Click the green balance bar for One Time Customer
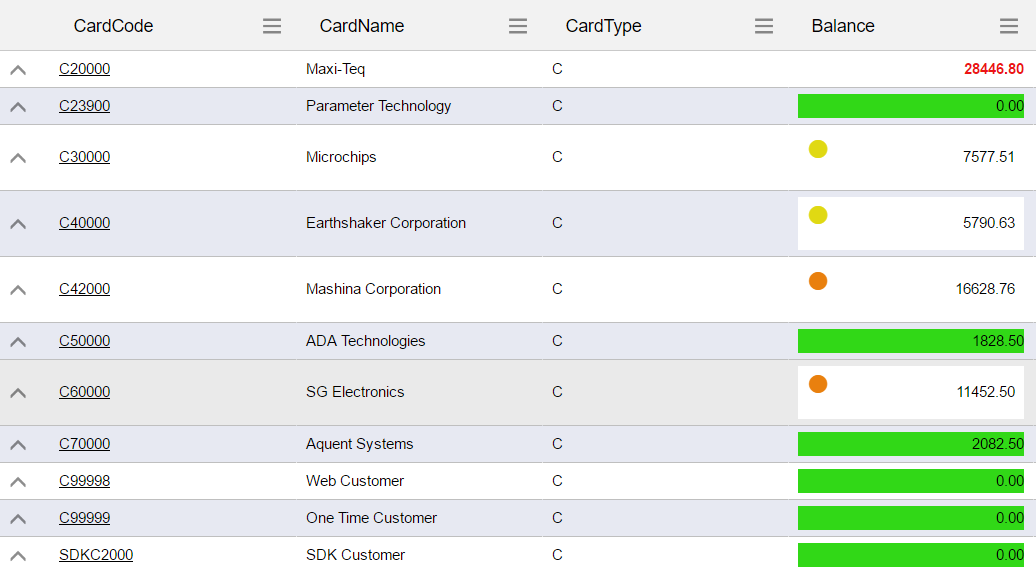Image resolution: width=1036 pixels, height=576 pixels. click(911, 518)
